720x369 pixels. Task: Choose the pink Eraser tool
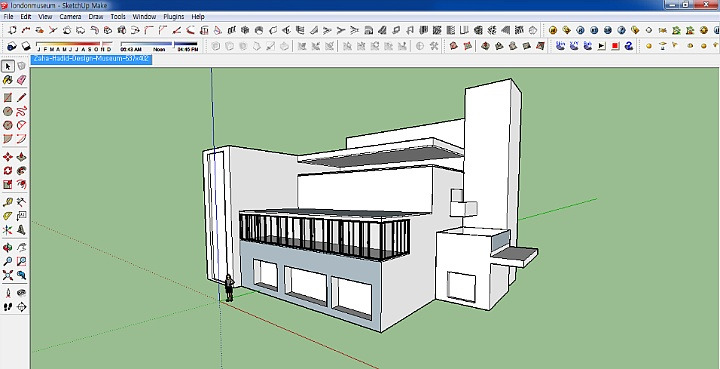click(x=22, y=80)
